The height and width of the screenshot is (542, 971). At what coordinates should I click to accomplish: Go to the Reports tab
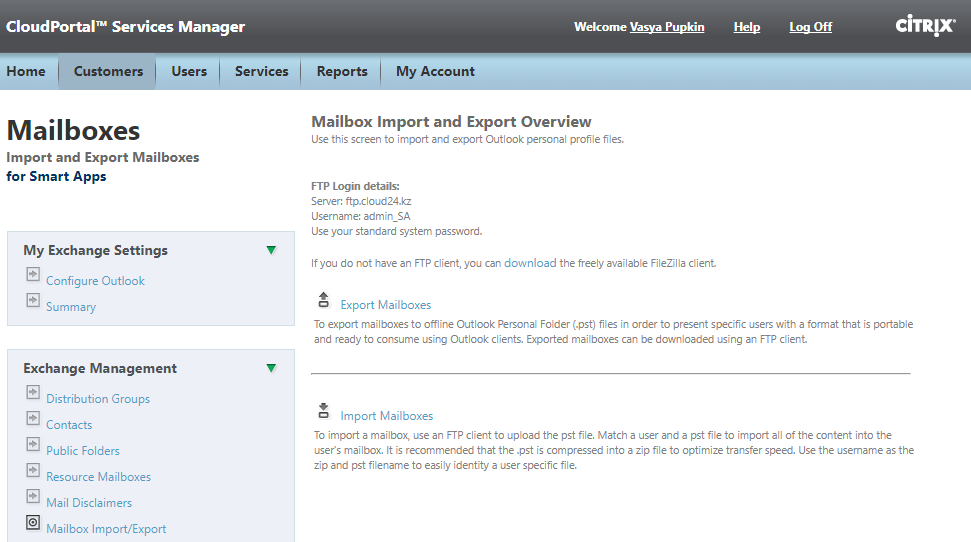click(342, 71)
